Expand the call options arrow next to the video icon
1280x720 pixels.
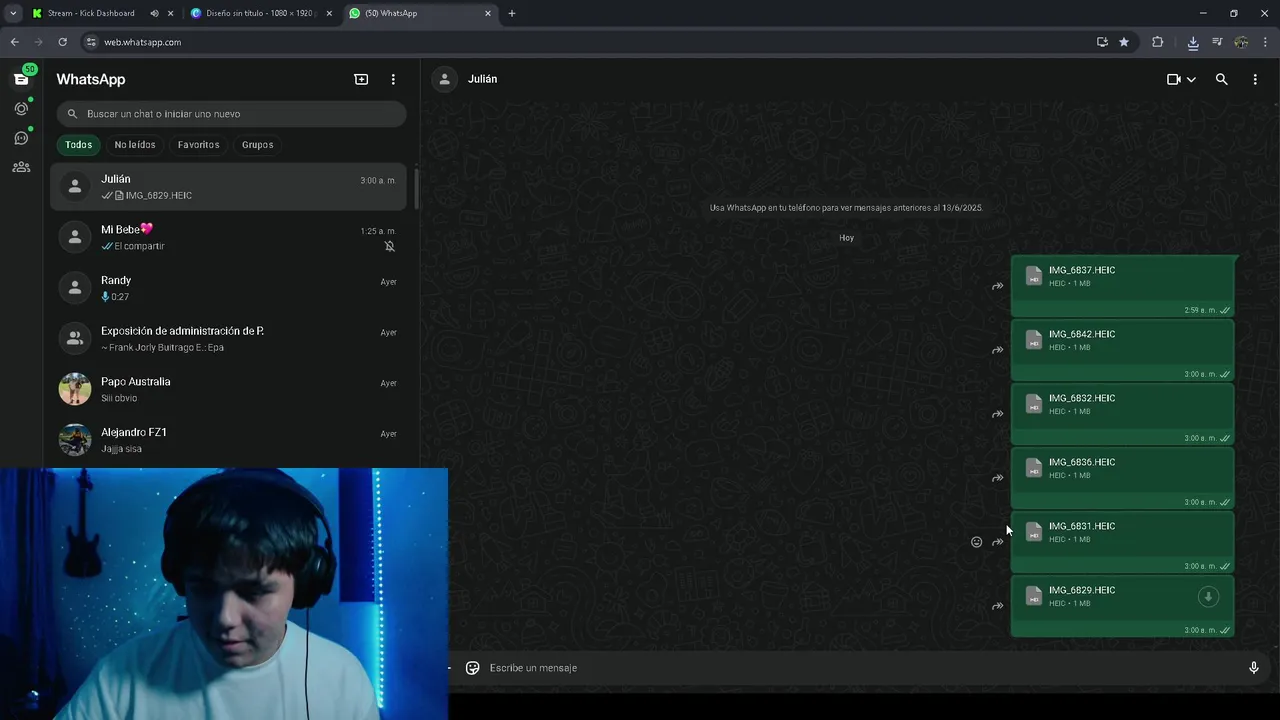pyautogui.click(x=1191, y=80)
